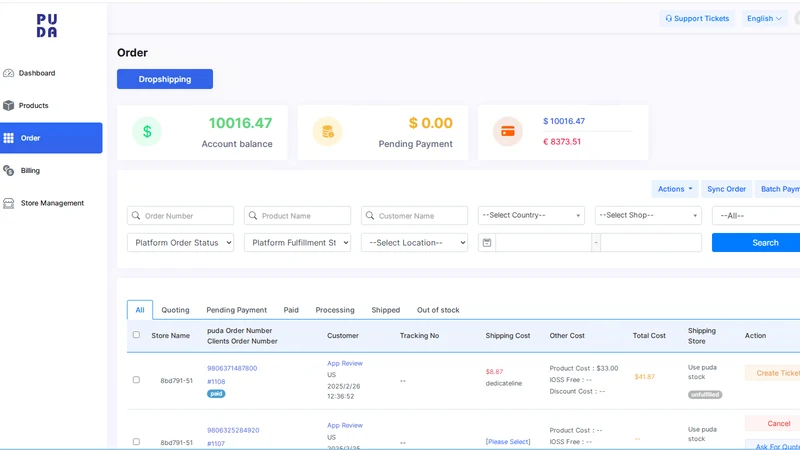Image resolution: width=800 pixels, height=450 pixels.
Task: Open App Review customer link for order #1108
Action: pyautogui.click(x=345, y=363)
